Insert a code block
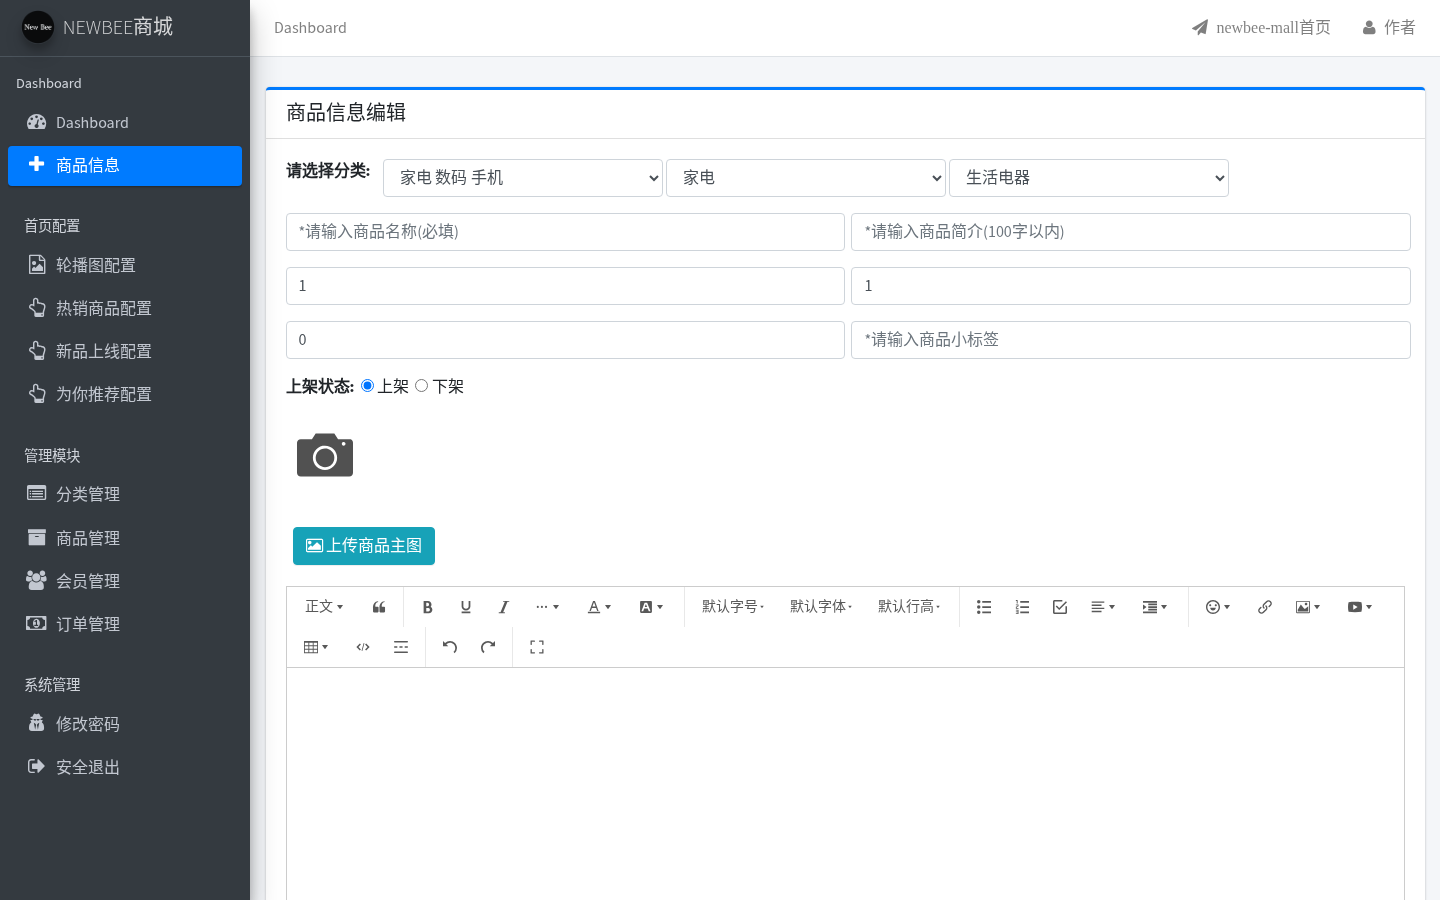This screenshot has height=900, width=1440. pos(363,647)
